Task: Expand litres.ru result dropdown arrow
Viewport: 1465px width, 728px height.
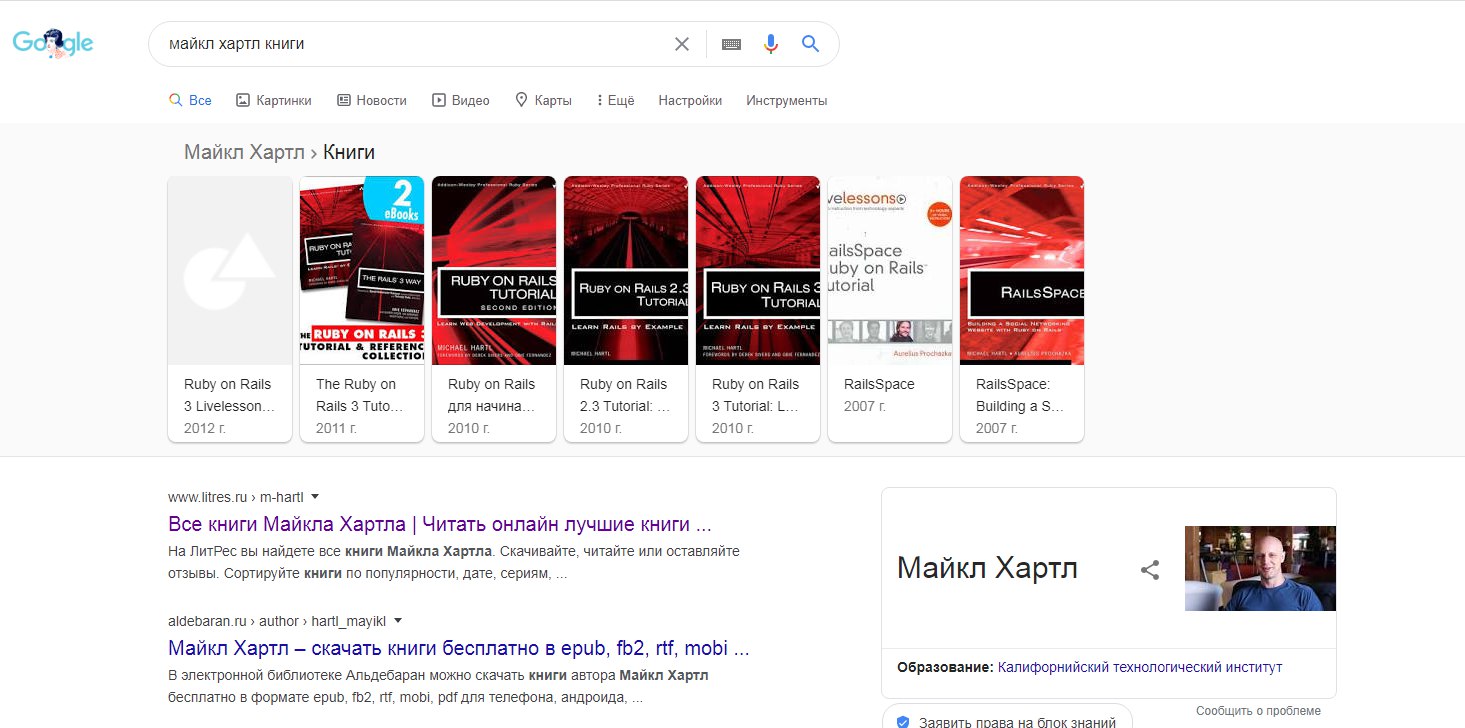Action: [315, 496]
